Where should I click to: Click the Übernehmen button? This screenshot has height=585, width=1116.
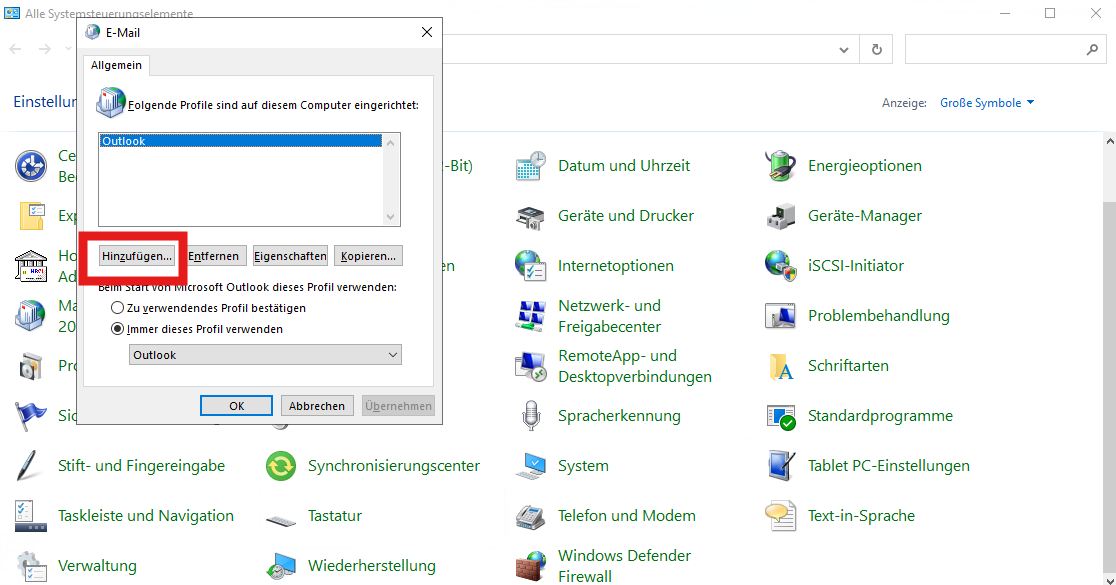tap(398, 406)
